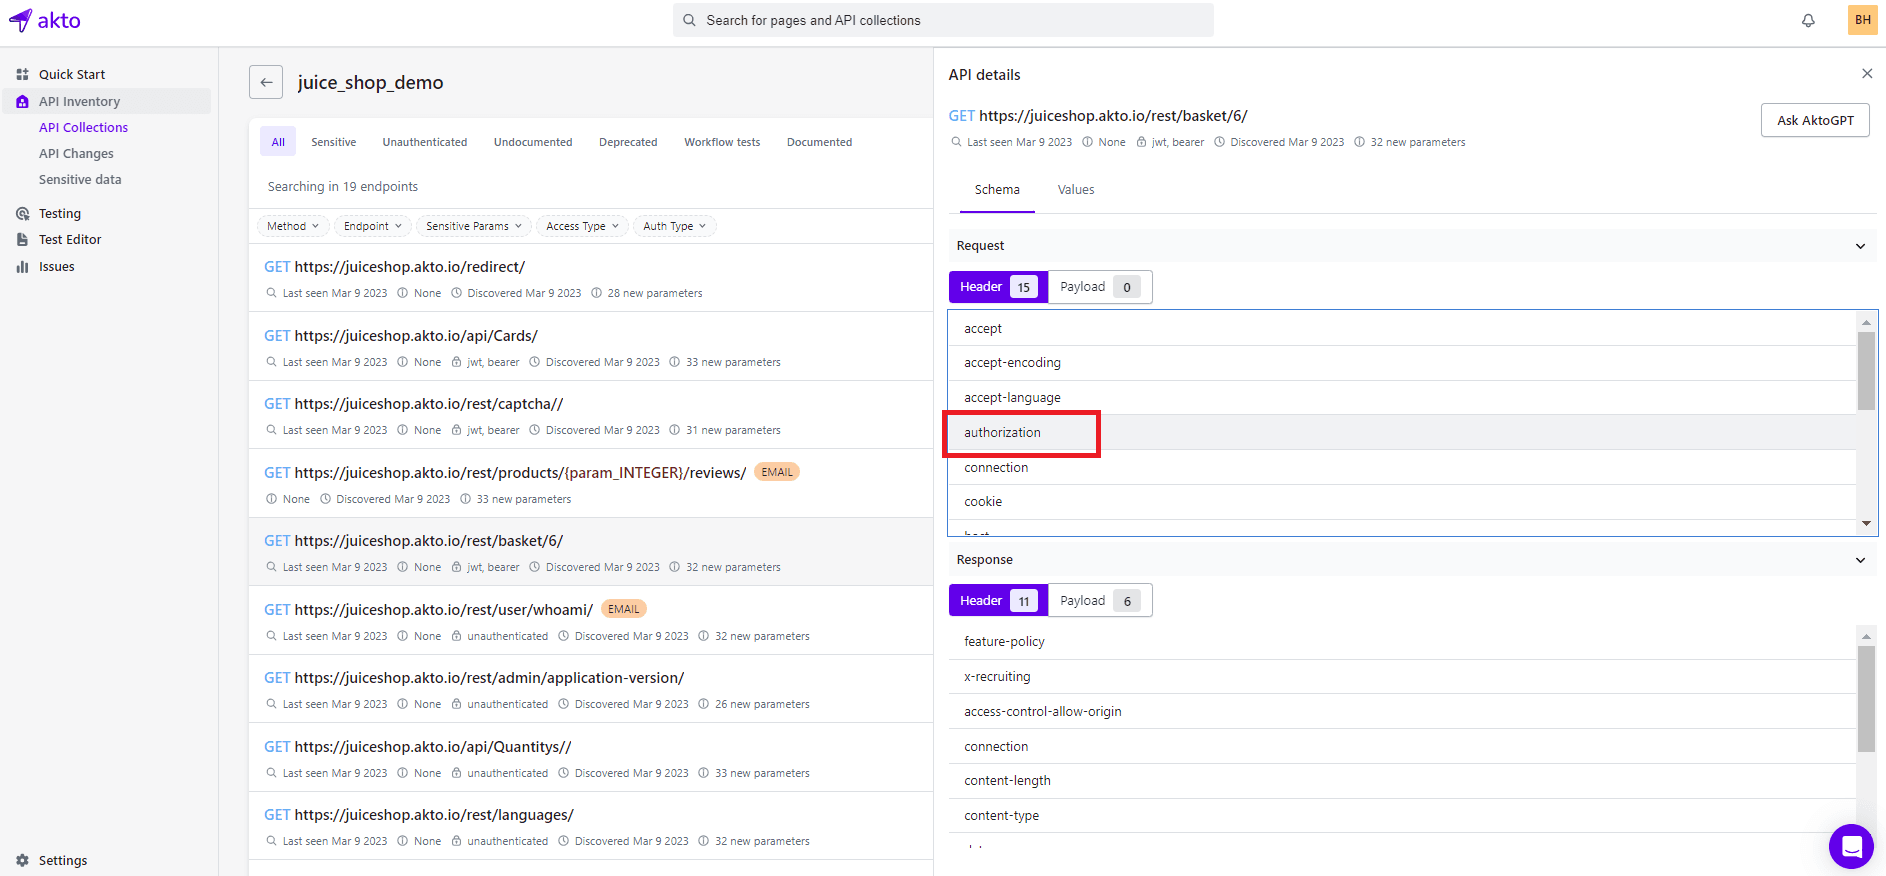The width and height of the screenshot is (1886, 876).
Task: Open the Endpoint filter dropdown
Action: (372, 226)
